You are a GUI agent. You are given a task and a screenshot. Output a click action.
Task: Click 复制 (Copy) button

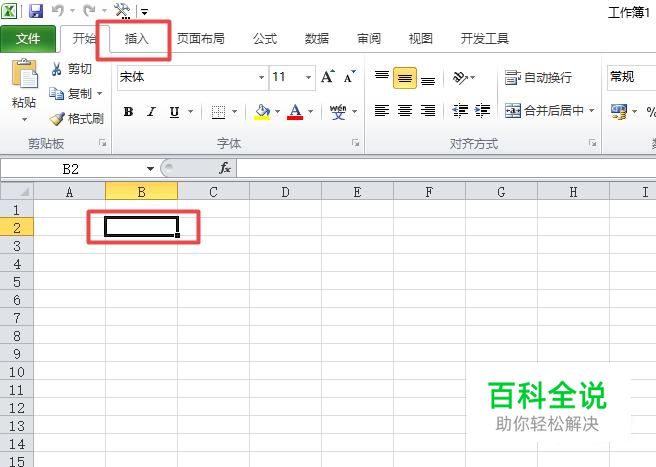[70, 93]
